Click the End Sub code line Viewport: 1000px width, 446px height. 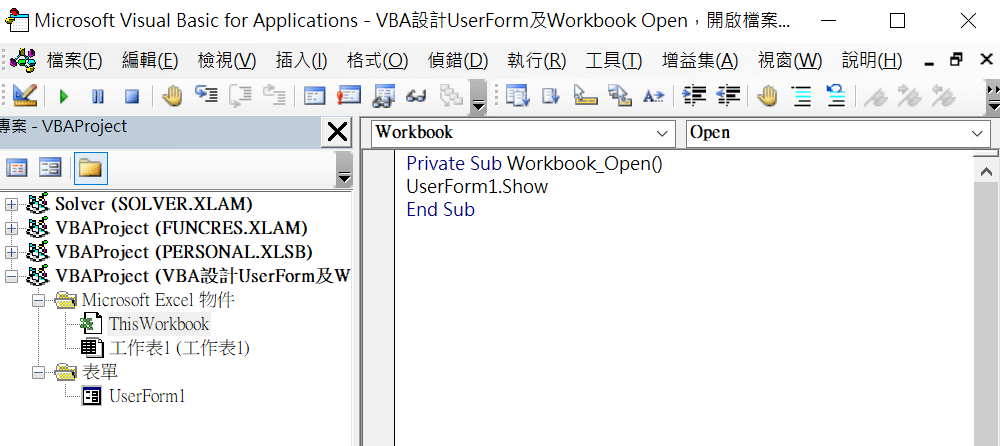coord(441,209)
